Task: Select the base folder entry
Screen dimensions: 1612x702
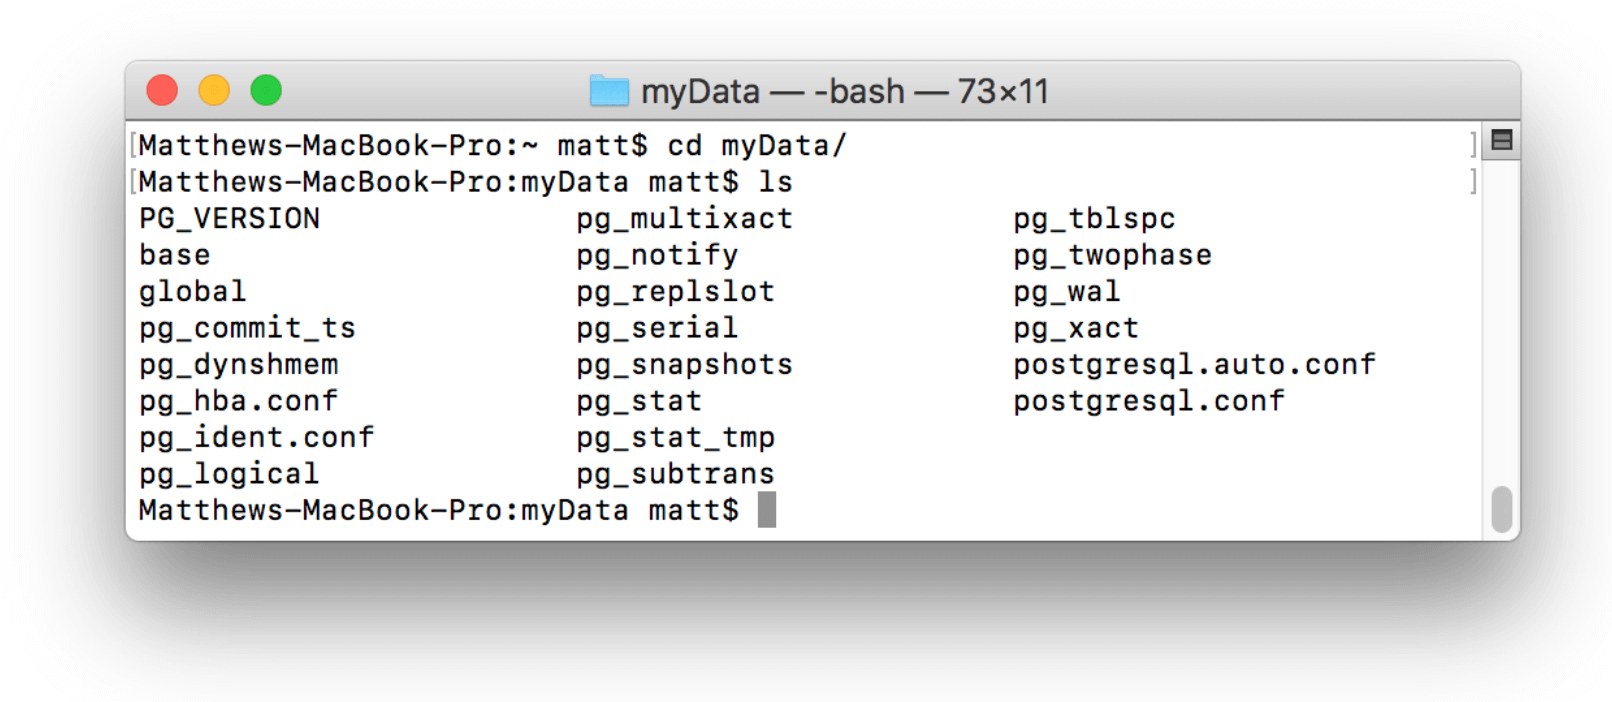Action: click(x=174, y=254)
